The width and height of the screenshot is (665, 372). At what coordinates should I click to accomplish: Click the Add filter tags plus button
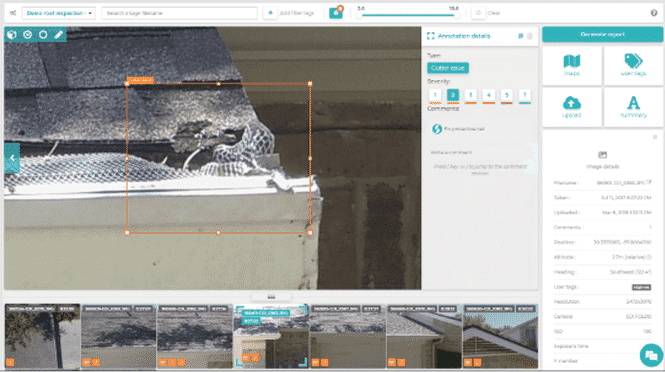coord(270,13)
